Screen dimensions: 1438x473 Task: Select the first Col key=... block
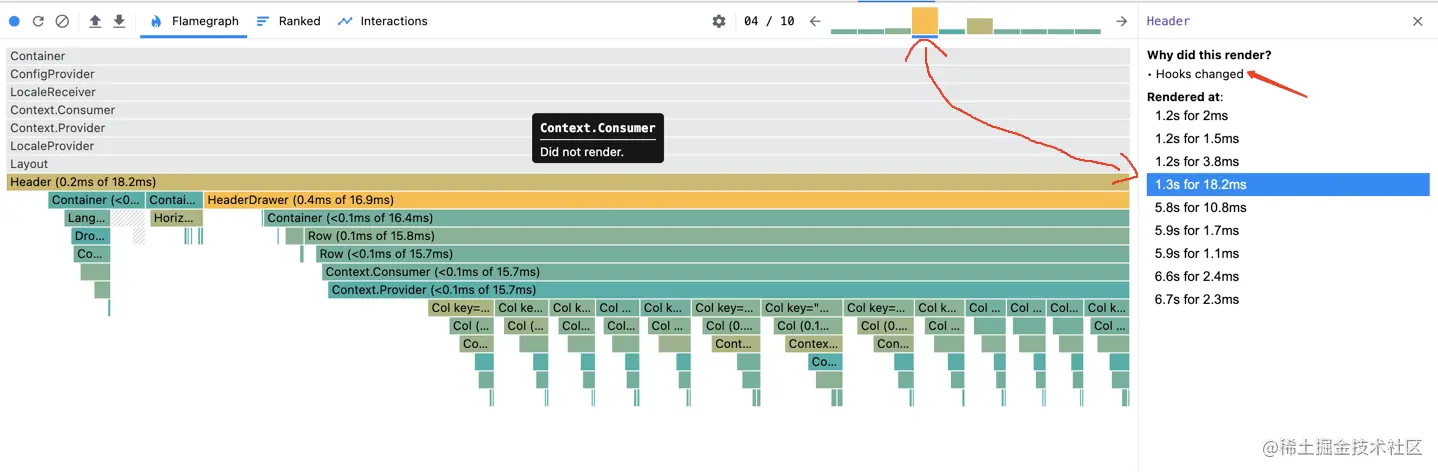[x=461, y=308]
